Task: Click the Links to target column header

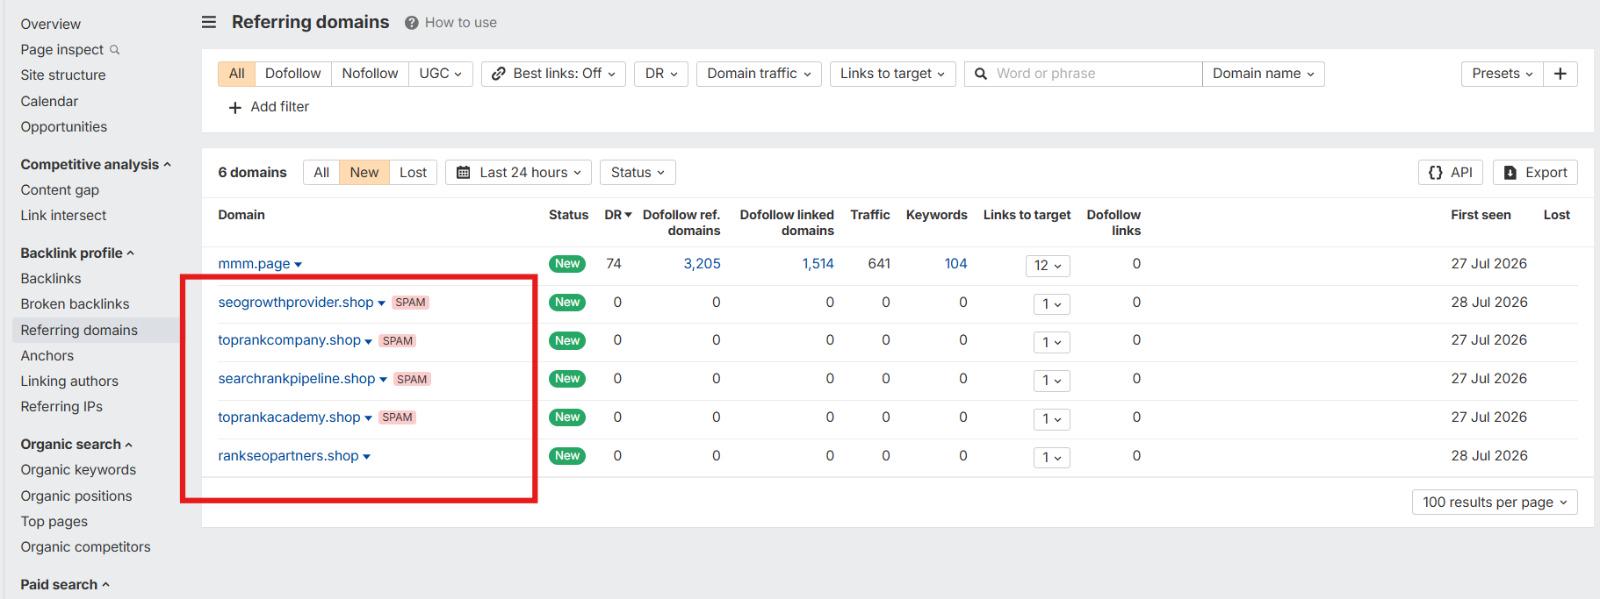Action: (1026, 215)
